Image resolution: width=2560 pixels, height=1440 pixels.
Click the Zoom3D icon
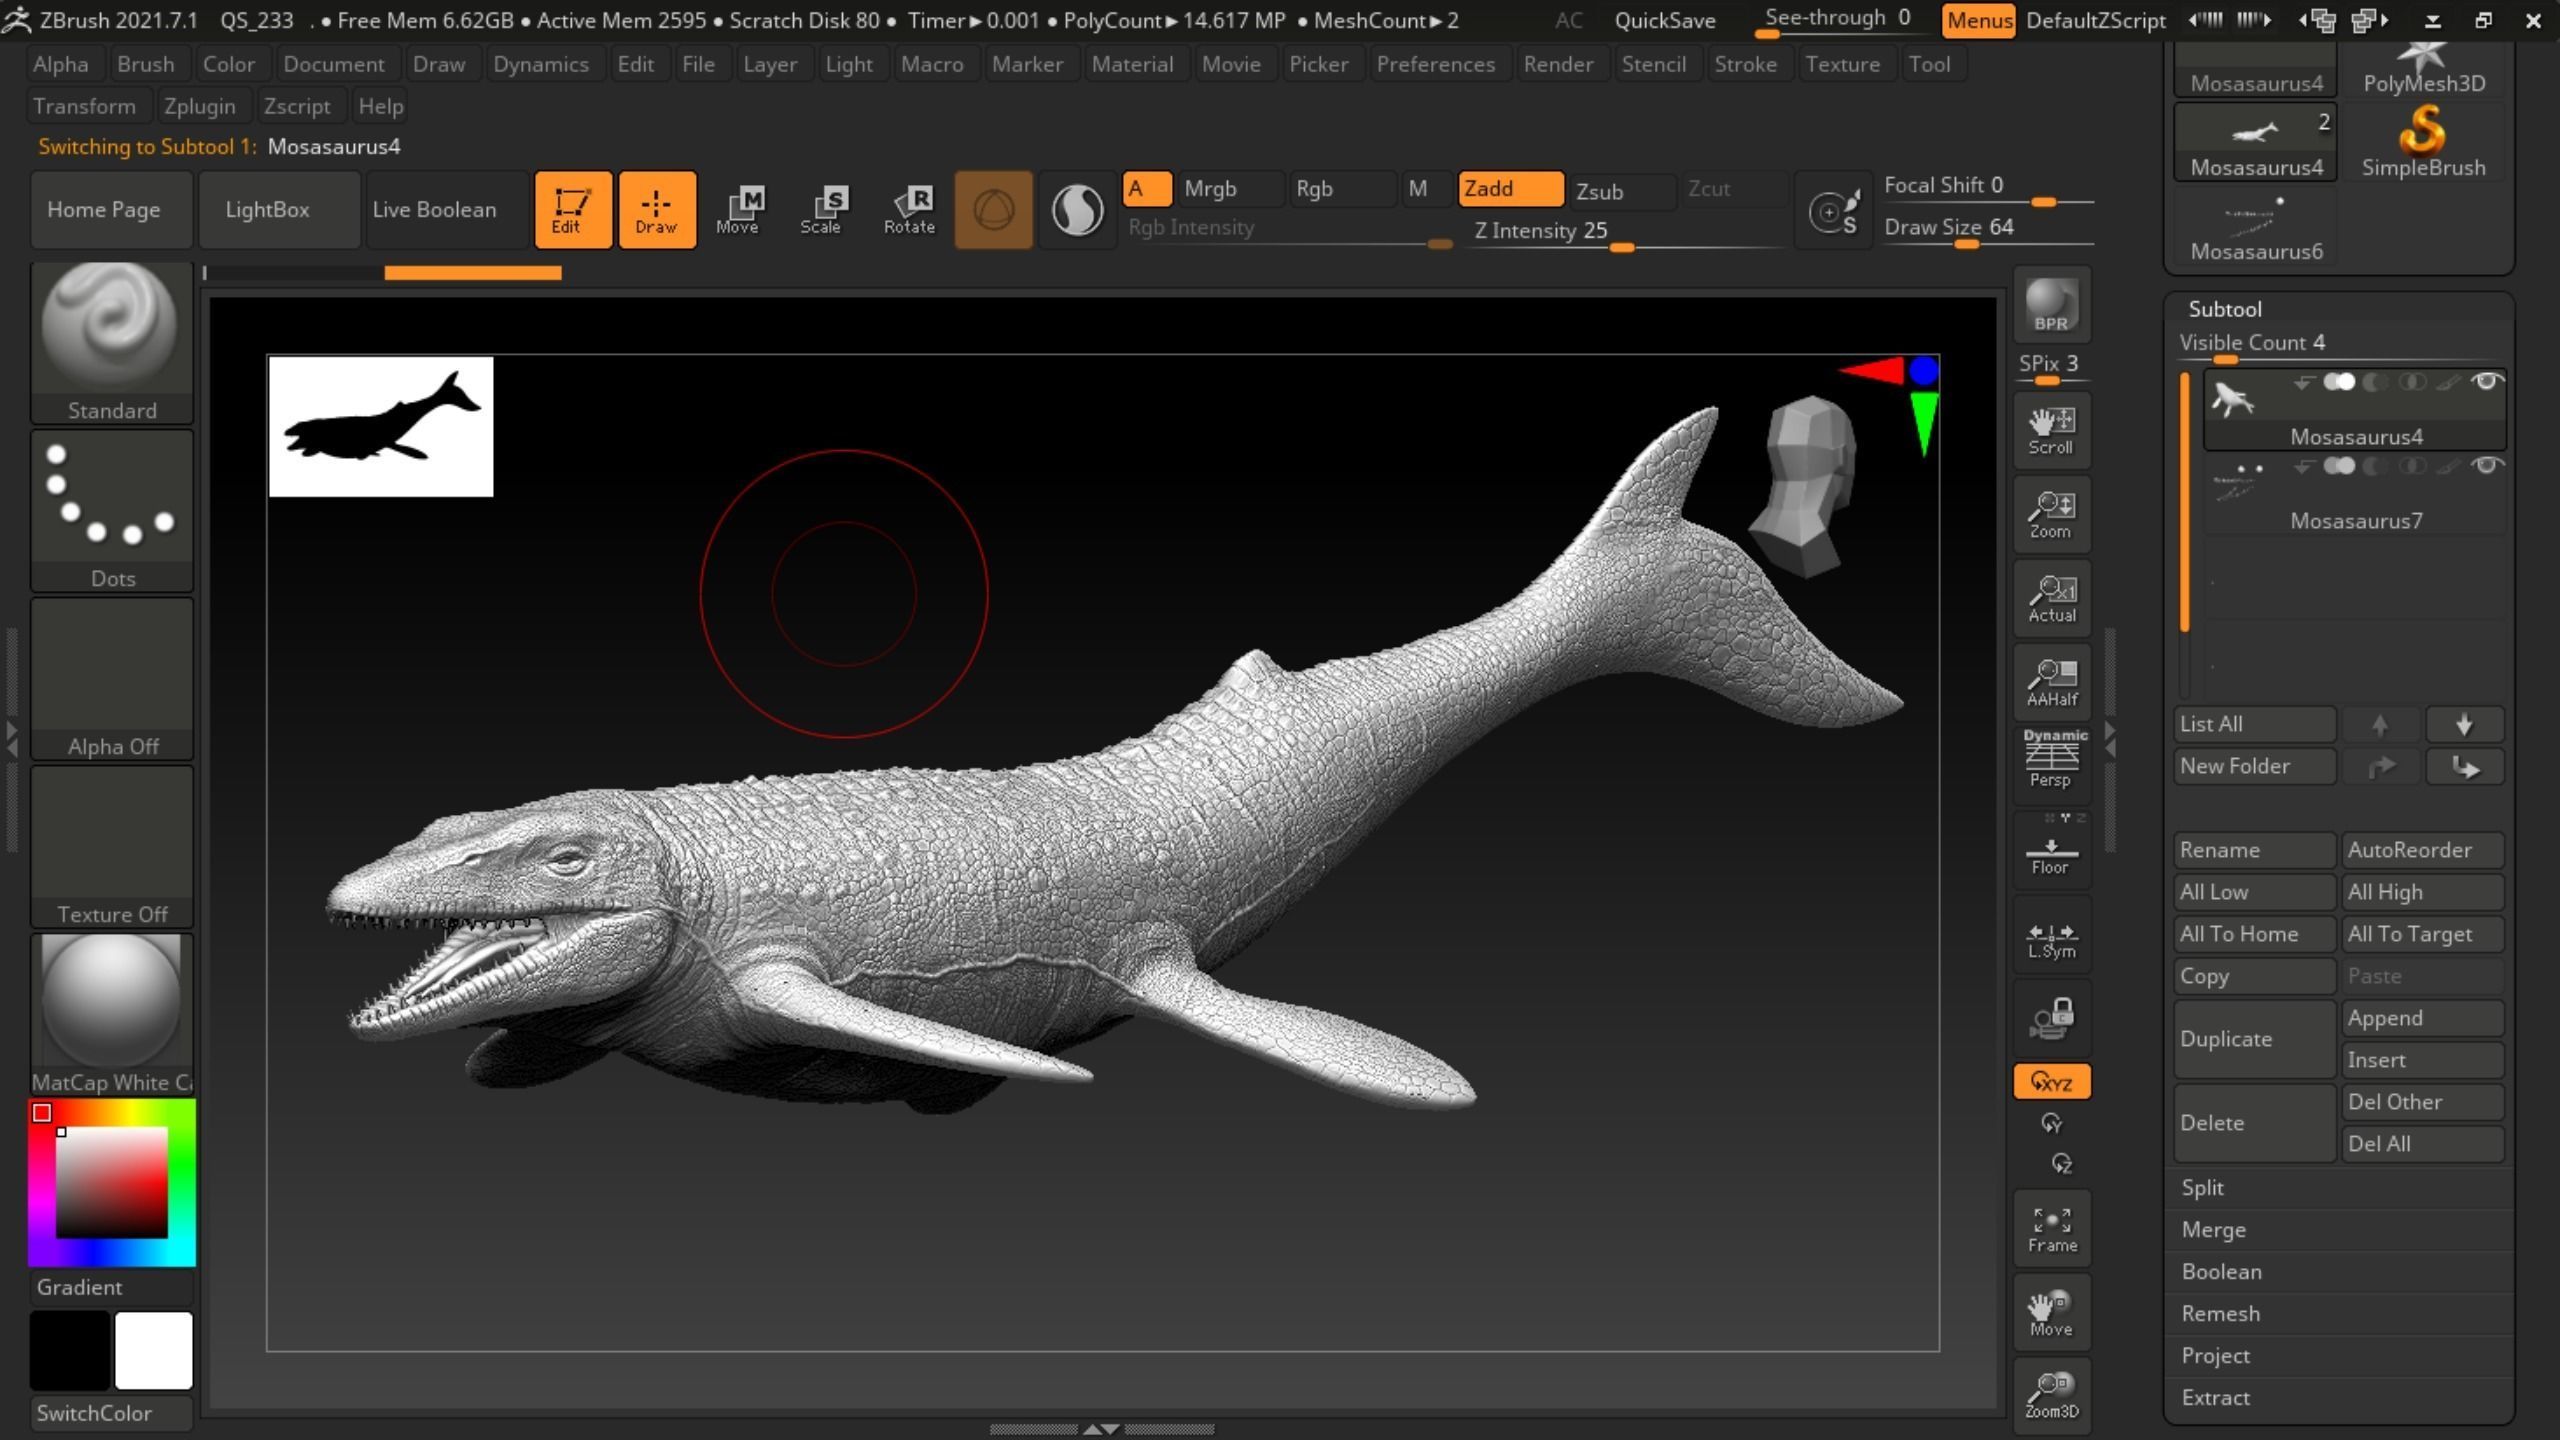click(x=2050, y=1394)
